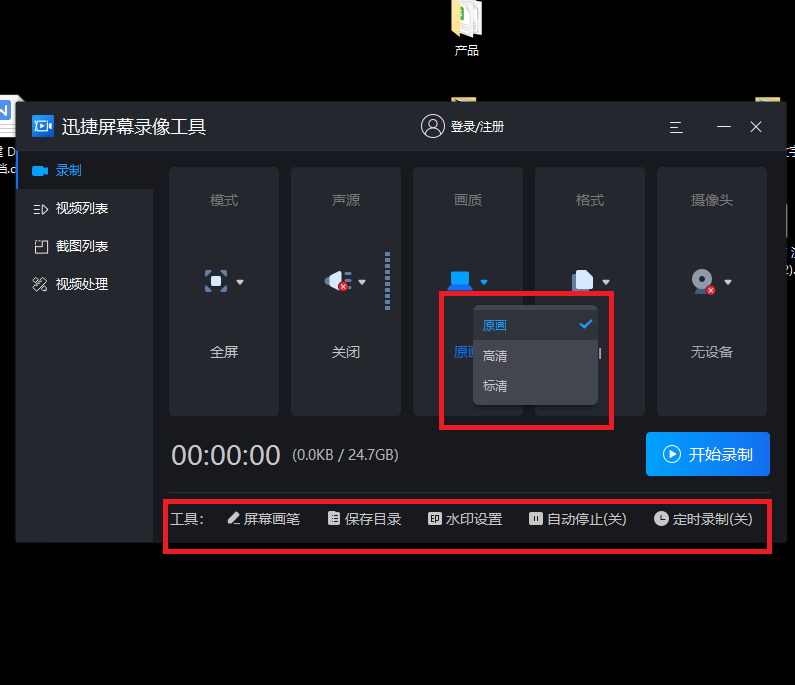
Task: Click the blue camera icon beside 录制
Action: pos(40,171)
